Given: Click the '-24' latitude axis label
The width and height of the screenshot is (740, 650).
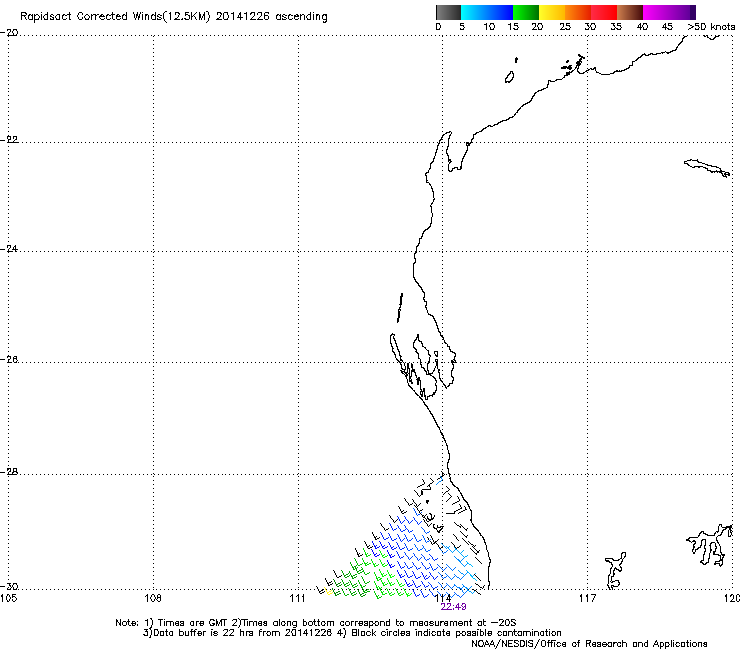Looking at the screenshot, I should (9, 248).
